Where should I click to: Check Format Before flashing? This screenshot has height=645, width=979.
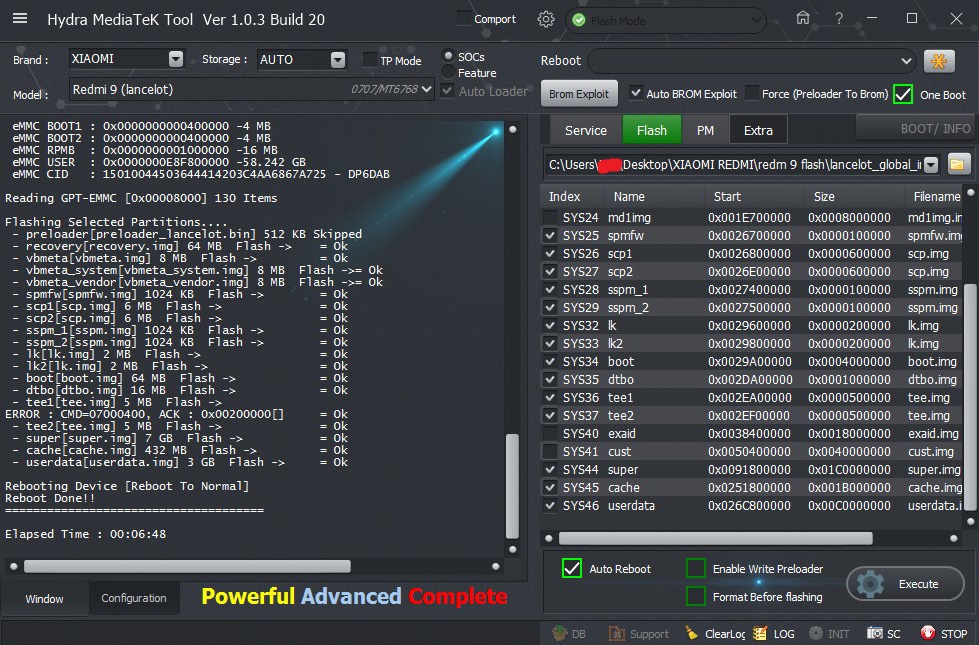tap(696, 596)
